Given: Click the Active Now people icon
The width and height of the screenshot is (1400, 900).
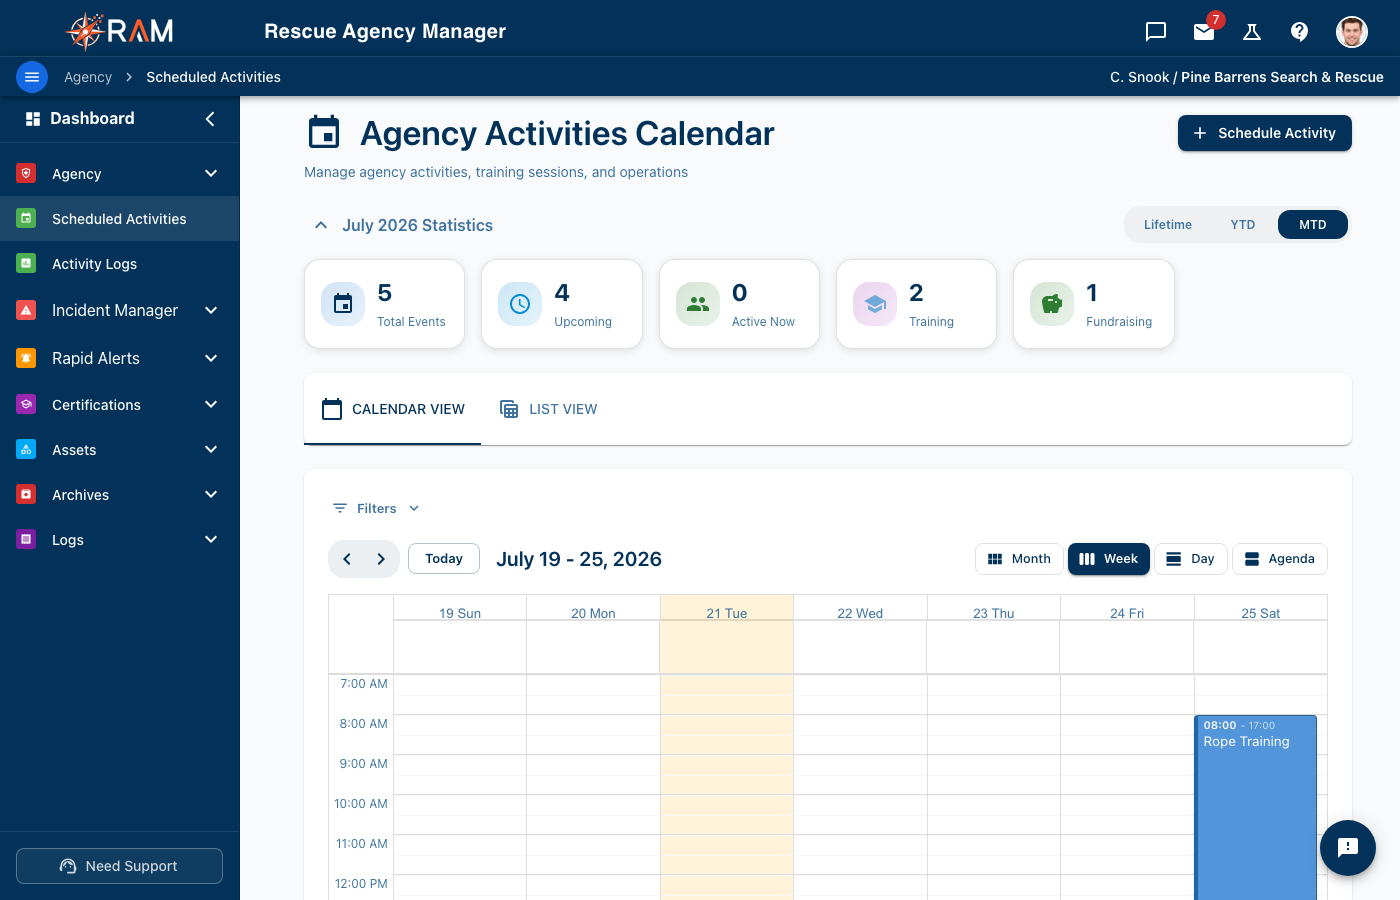Looking at the screenshot, I should click(698, 304).
